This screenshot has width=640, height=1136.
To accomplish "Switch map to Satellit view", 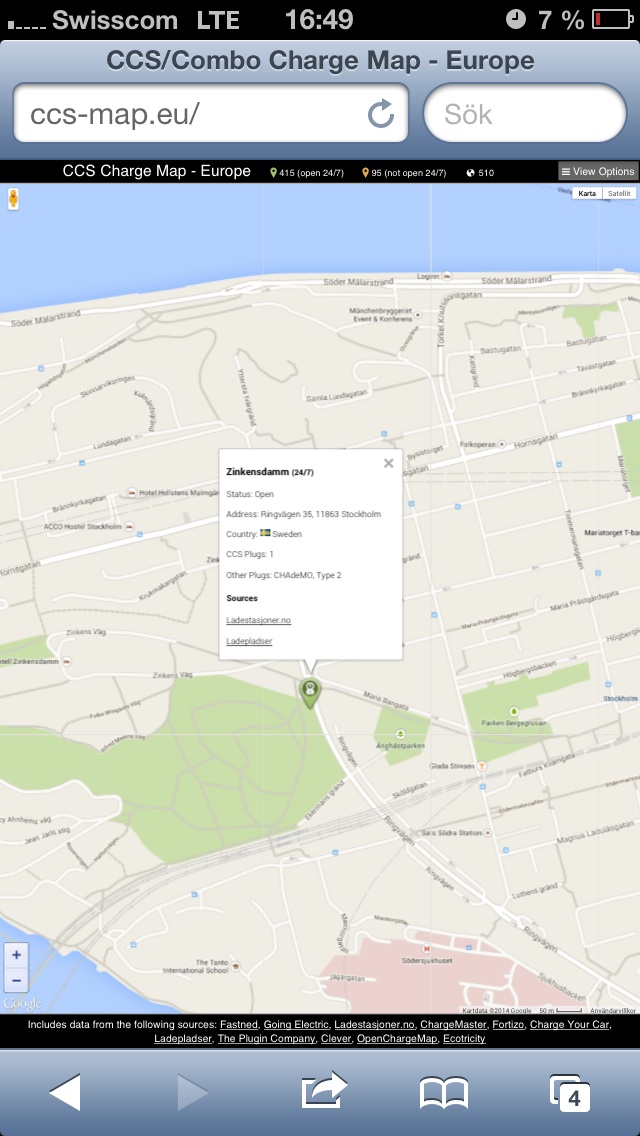I will pyautogui.click(x=619, y=193).
